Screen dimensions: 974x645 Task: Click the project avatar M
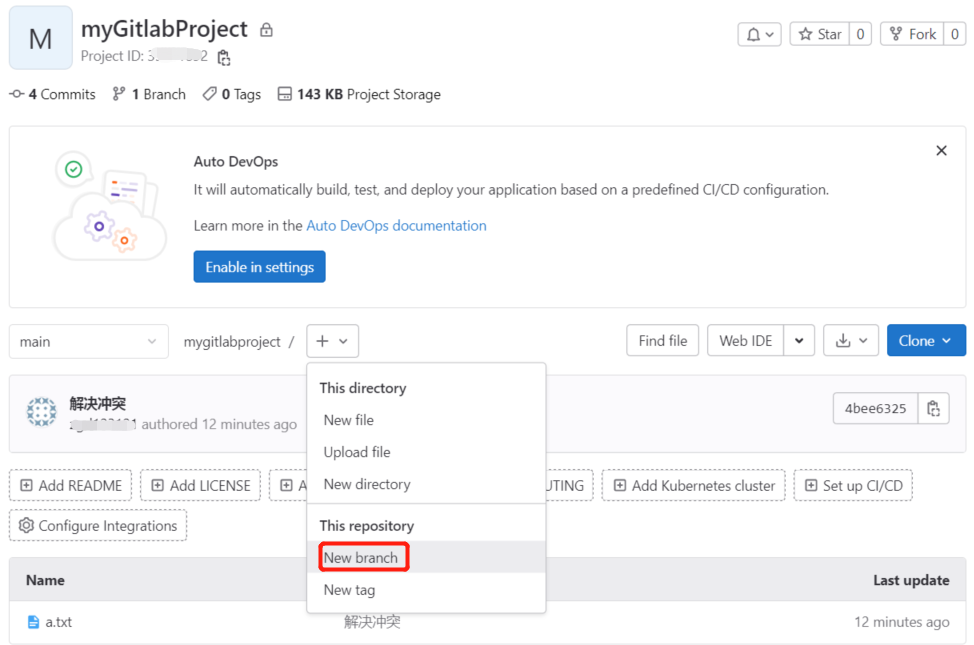41,39
